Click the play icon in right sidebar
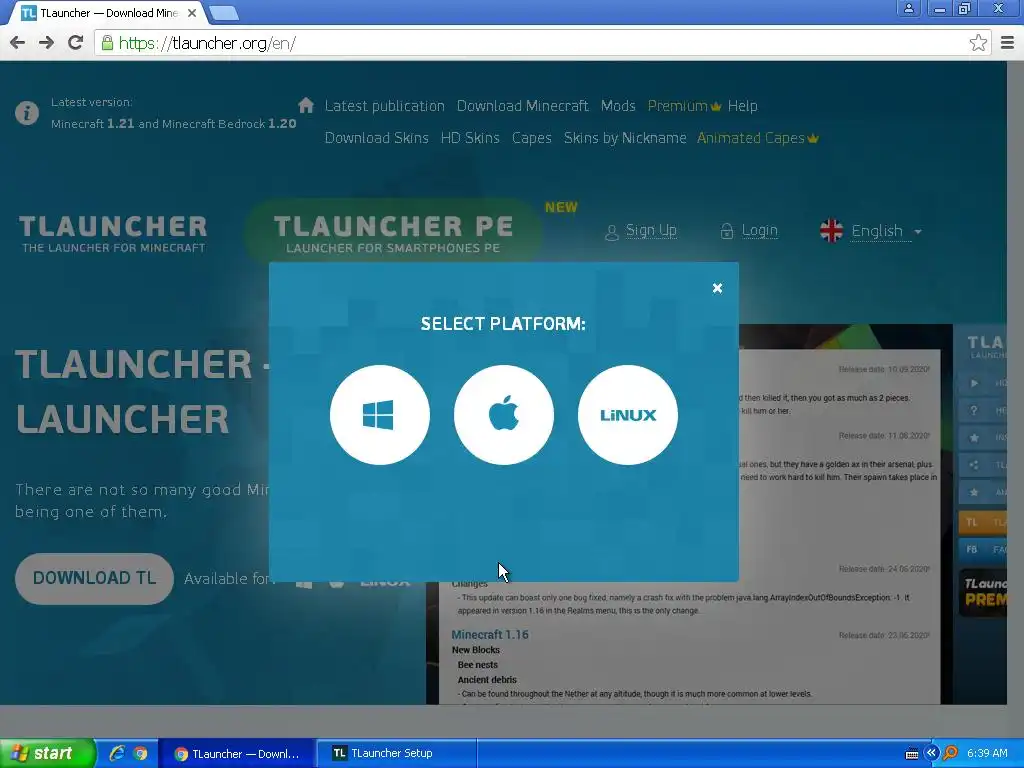Image resolution: width=1024 pixels, height=768 pixels. (x=974, y=383)
